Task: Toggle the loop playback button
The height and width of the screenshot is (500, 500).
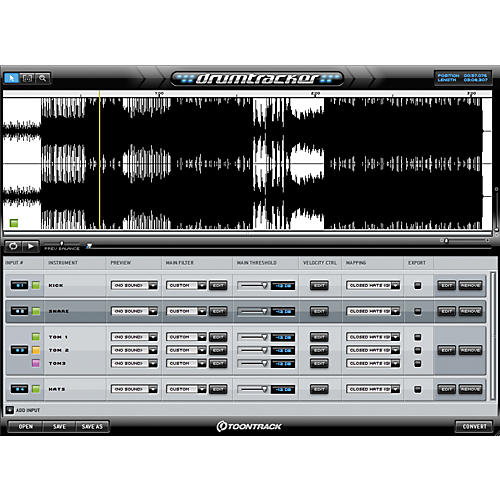Action: tap(13, 246)
